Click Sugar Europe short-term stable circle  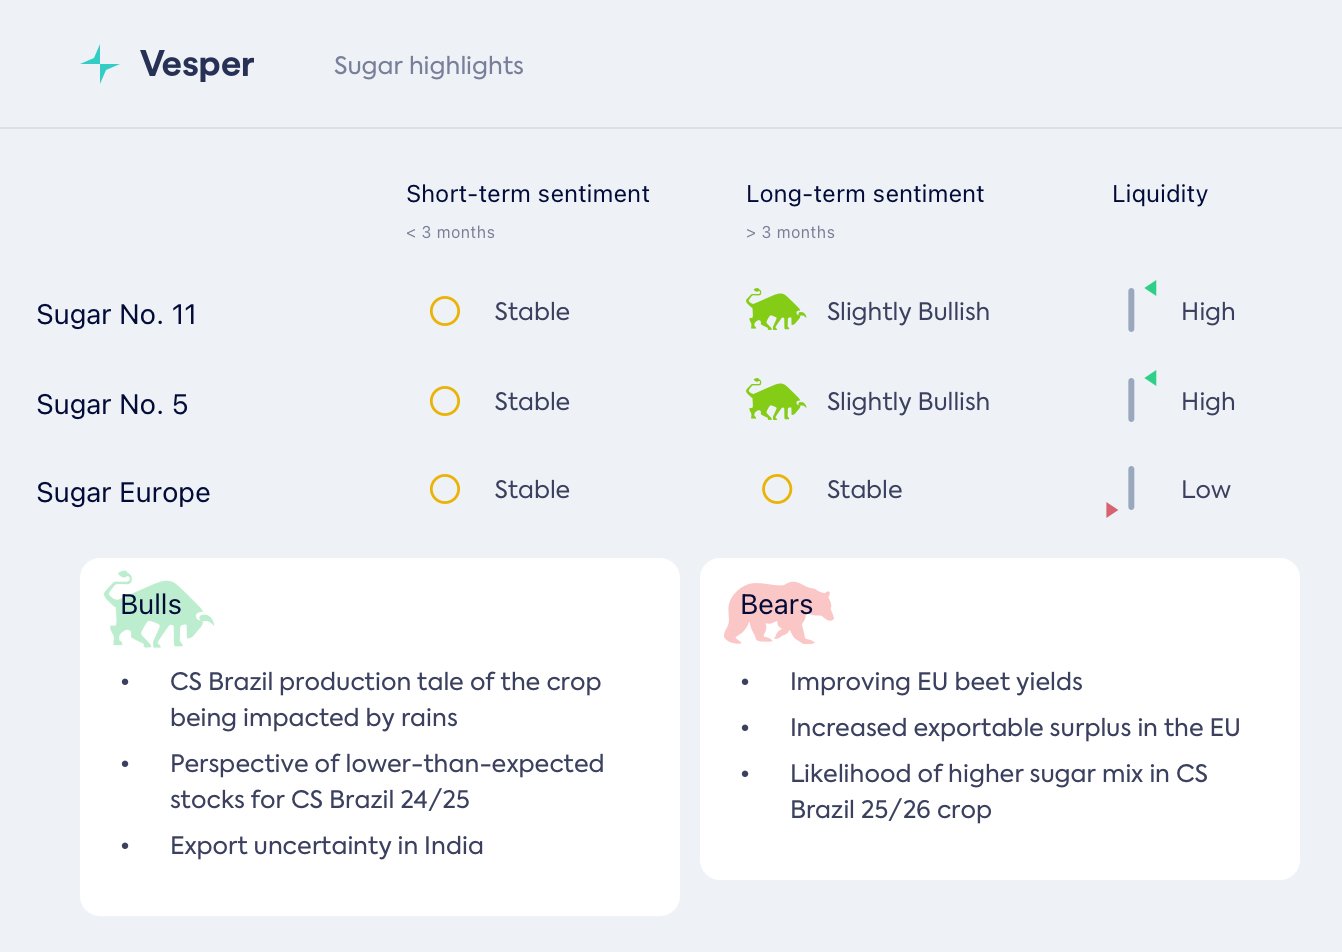coord(445,489)
